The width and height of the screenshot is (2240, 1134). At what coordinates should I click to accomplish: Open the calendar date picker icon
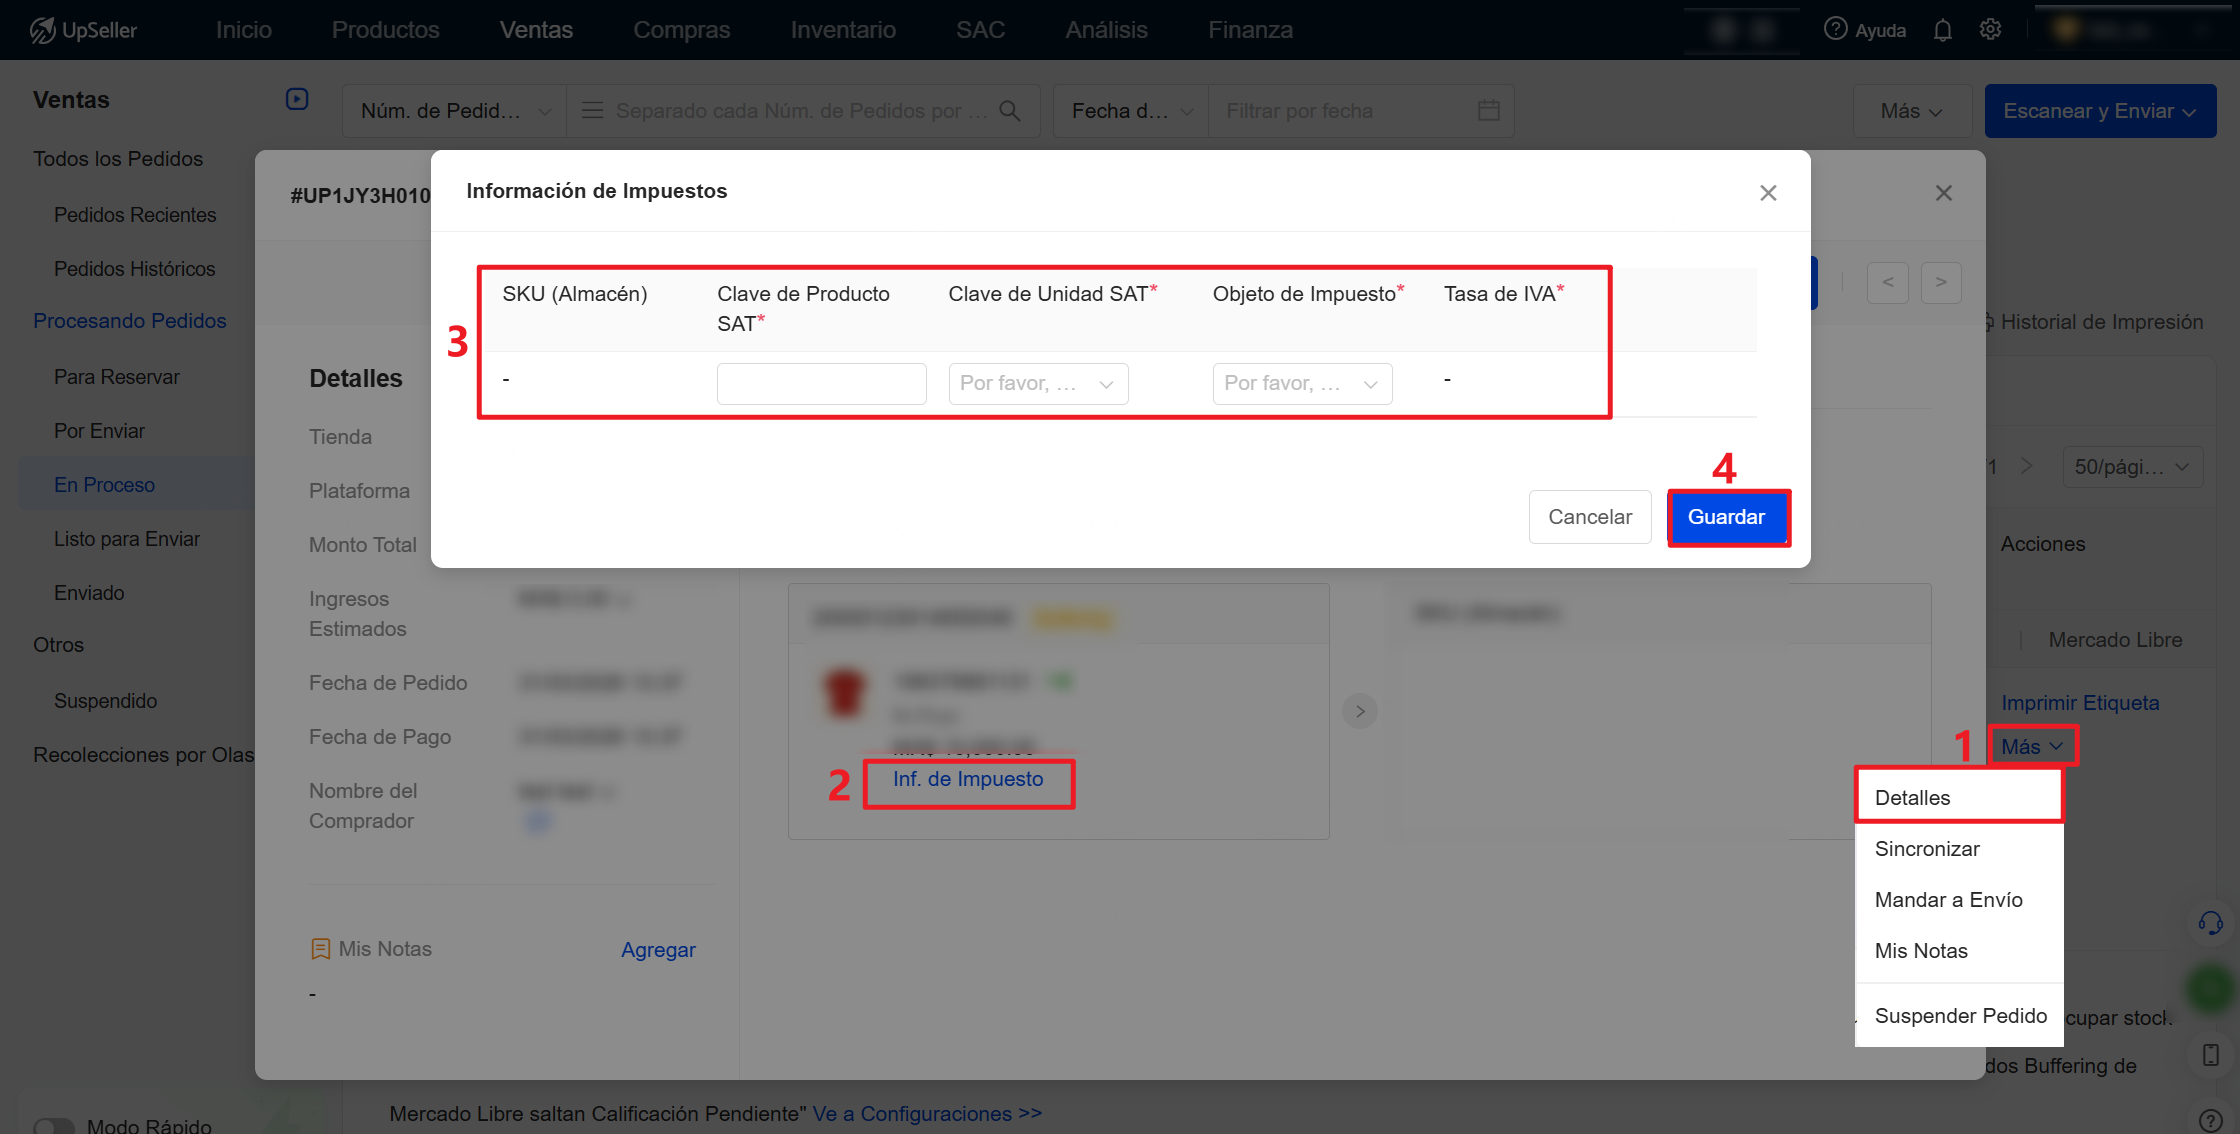[1488, 111]
